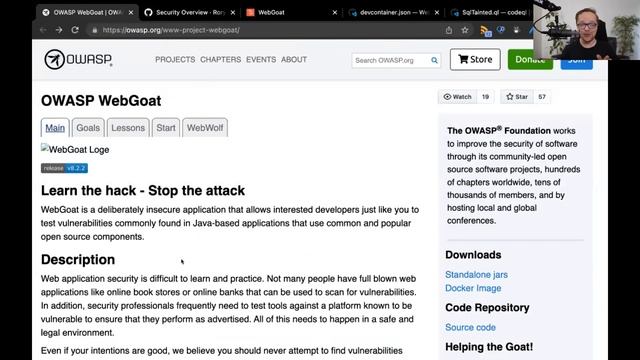Click the green Donate button

(530, 60)
